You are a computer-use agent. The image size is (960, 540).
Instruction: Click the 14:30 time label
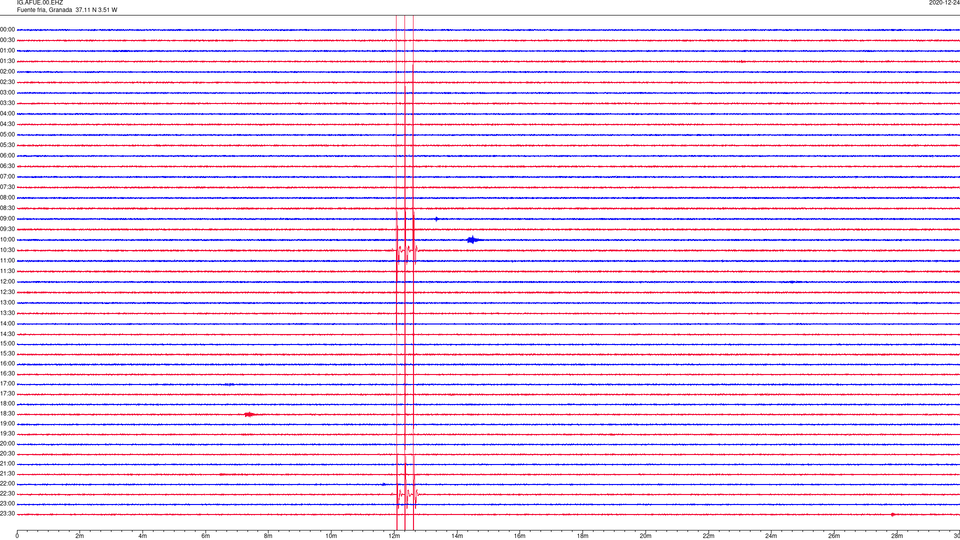(x=7, y=334)
